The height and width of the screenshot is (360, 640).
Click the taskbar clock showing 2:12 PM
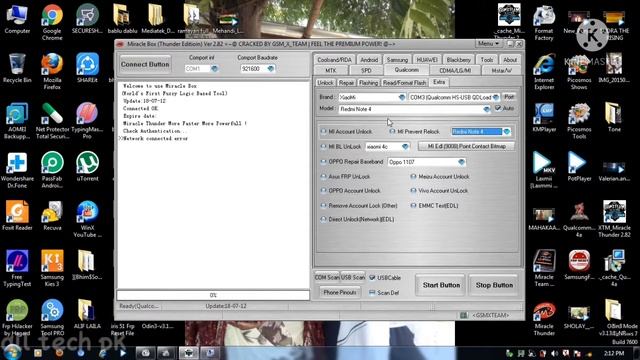pos(614,353)
